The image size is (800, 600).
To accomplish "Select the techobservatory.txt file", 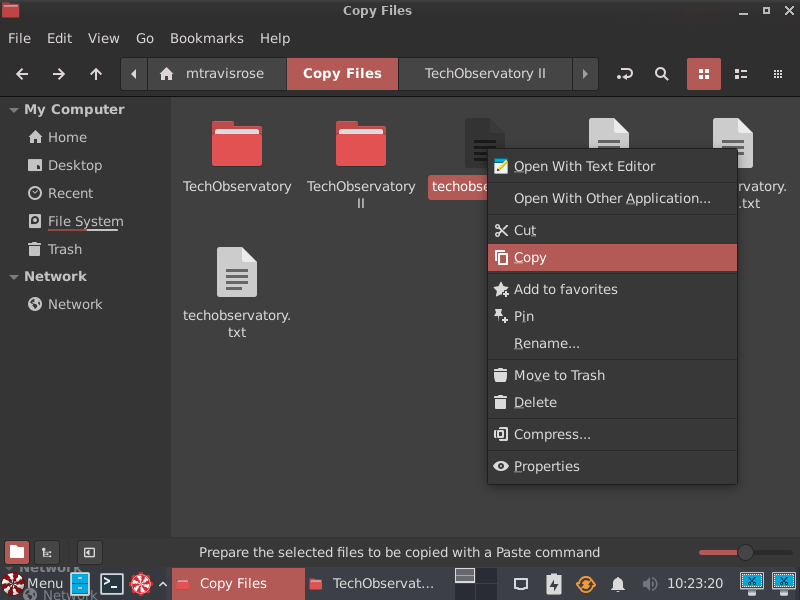I will click(236, 272).
